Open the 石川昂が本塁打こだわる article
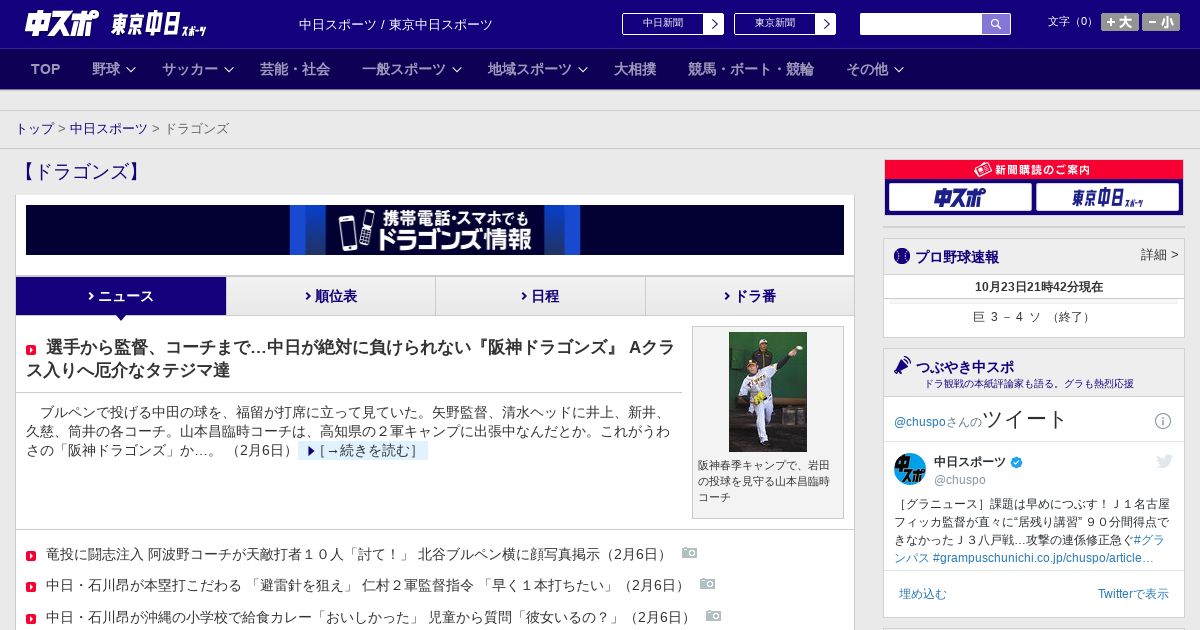1200x630 pixels. pyautogui.click(x=367, y=585)
